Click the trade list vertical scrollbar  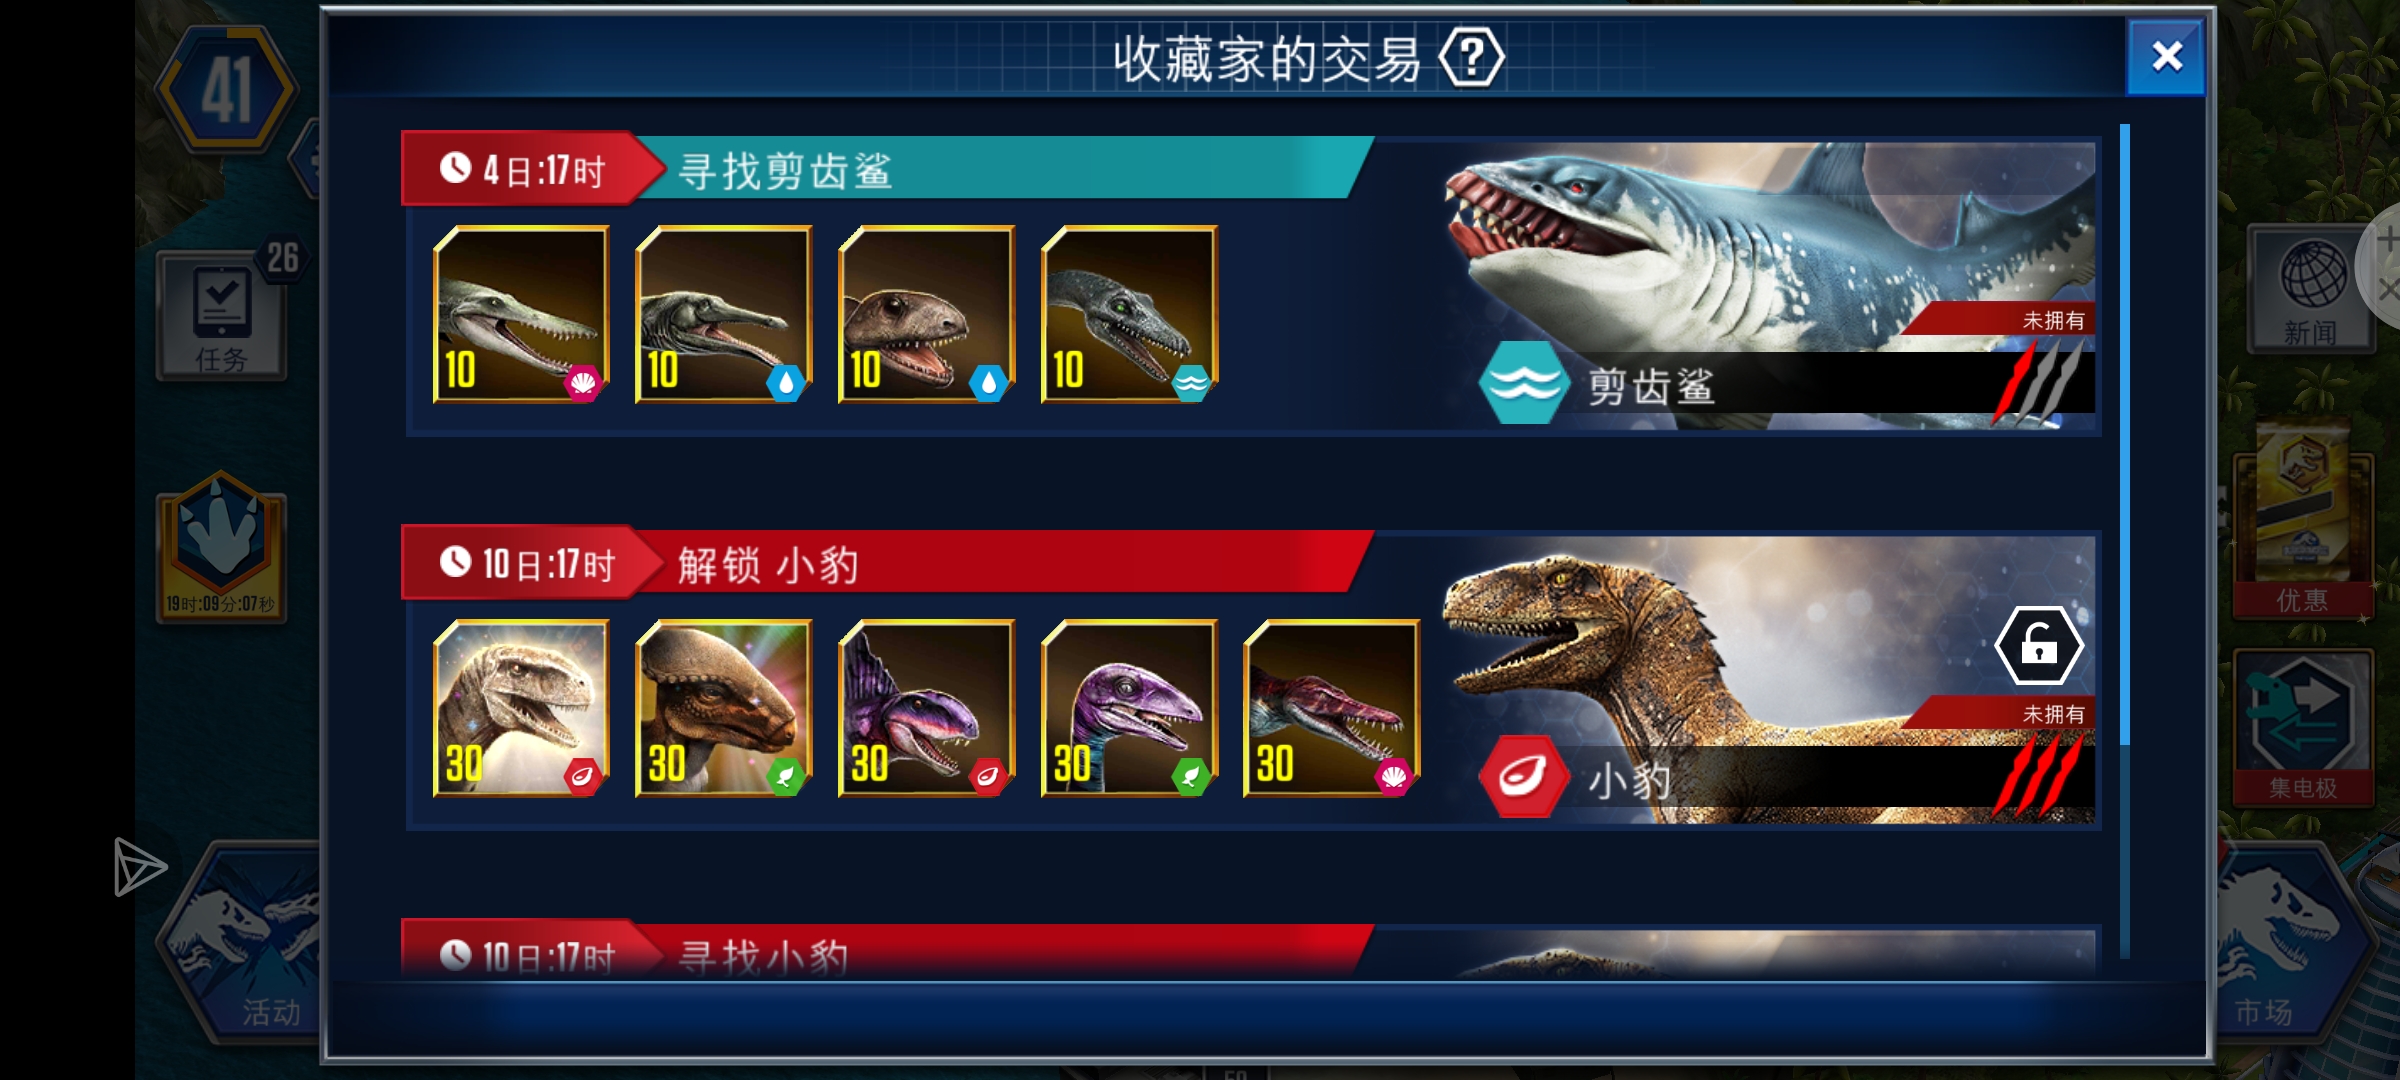coord(2125,540)
